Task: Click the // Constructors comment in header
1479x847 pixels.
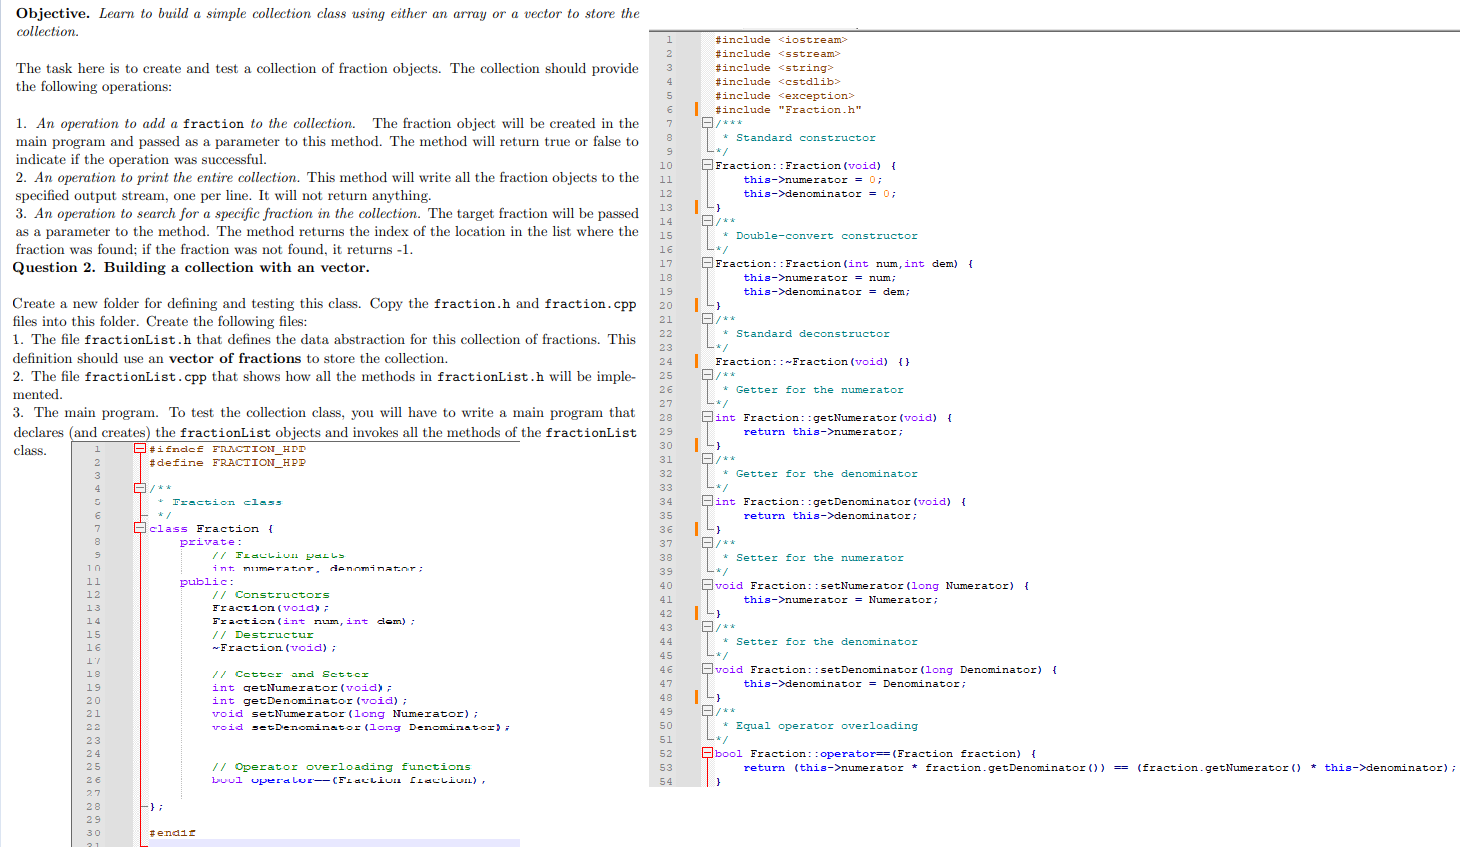Action: 271,595
